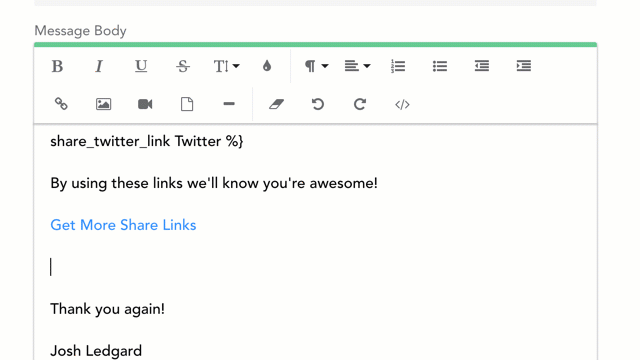Insert a video with the camera icon
Image resolution: width=640 pixels, height=360 pixels.
[145, 104]
